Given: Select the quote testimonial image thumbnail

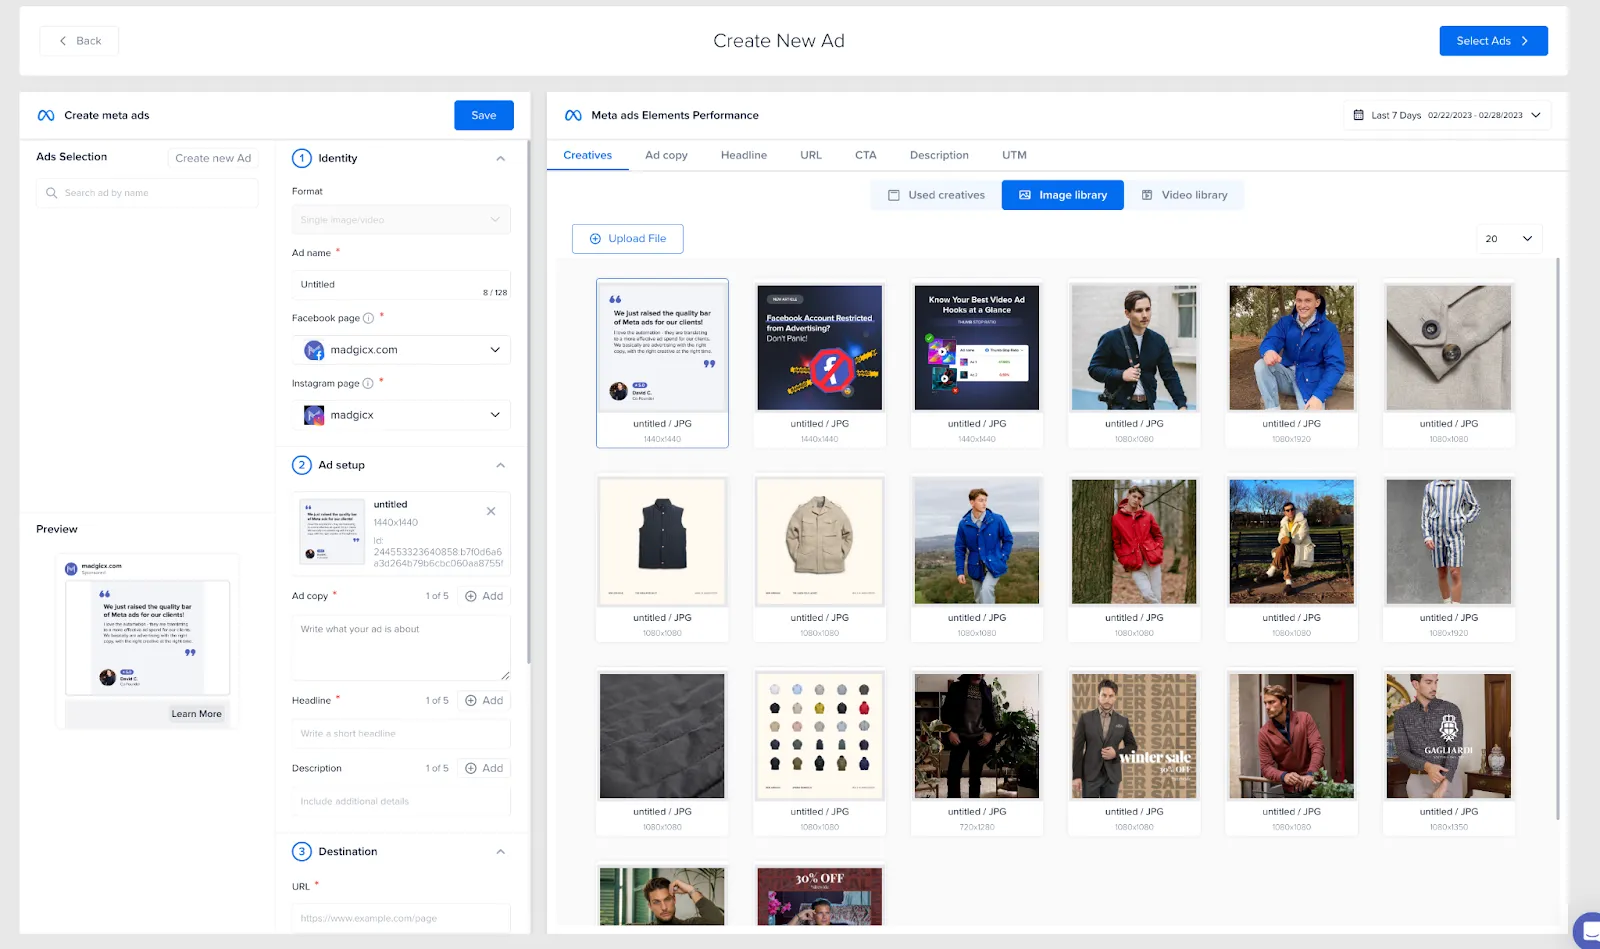Looking at the screenshot, I should (662, 348).
